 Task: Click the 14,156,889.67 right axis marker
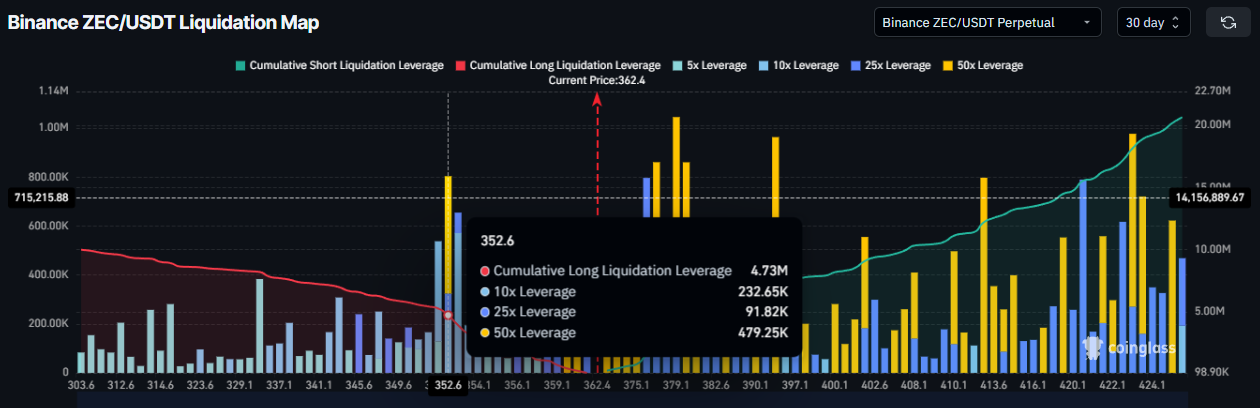(1210, 198)
